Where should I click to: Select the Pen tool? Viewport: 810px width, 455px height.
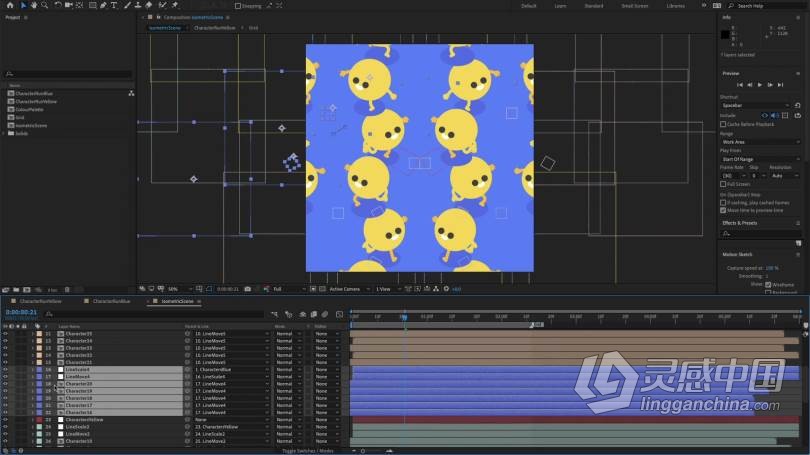[x=101, y=5]
